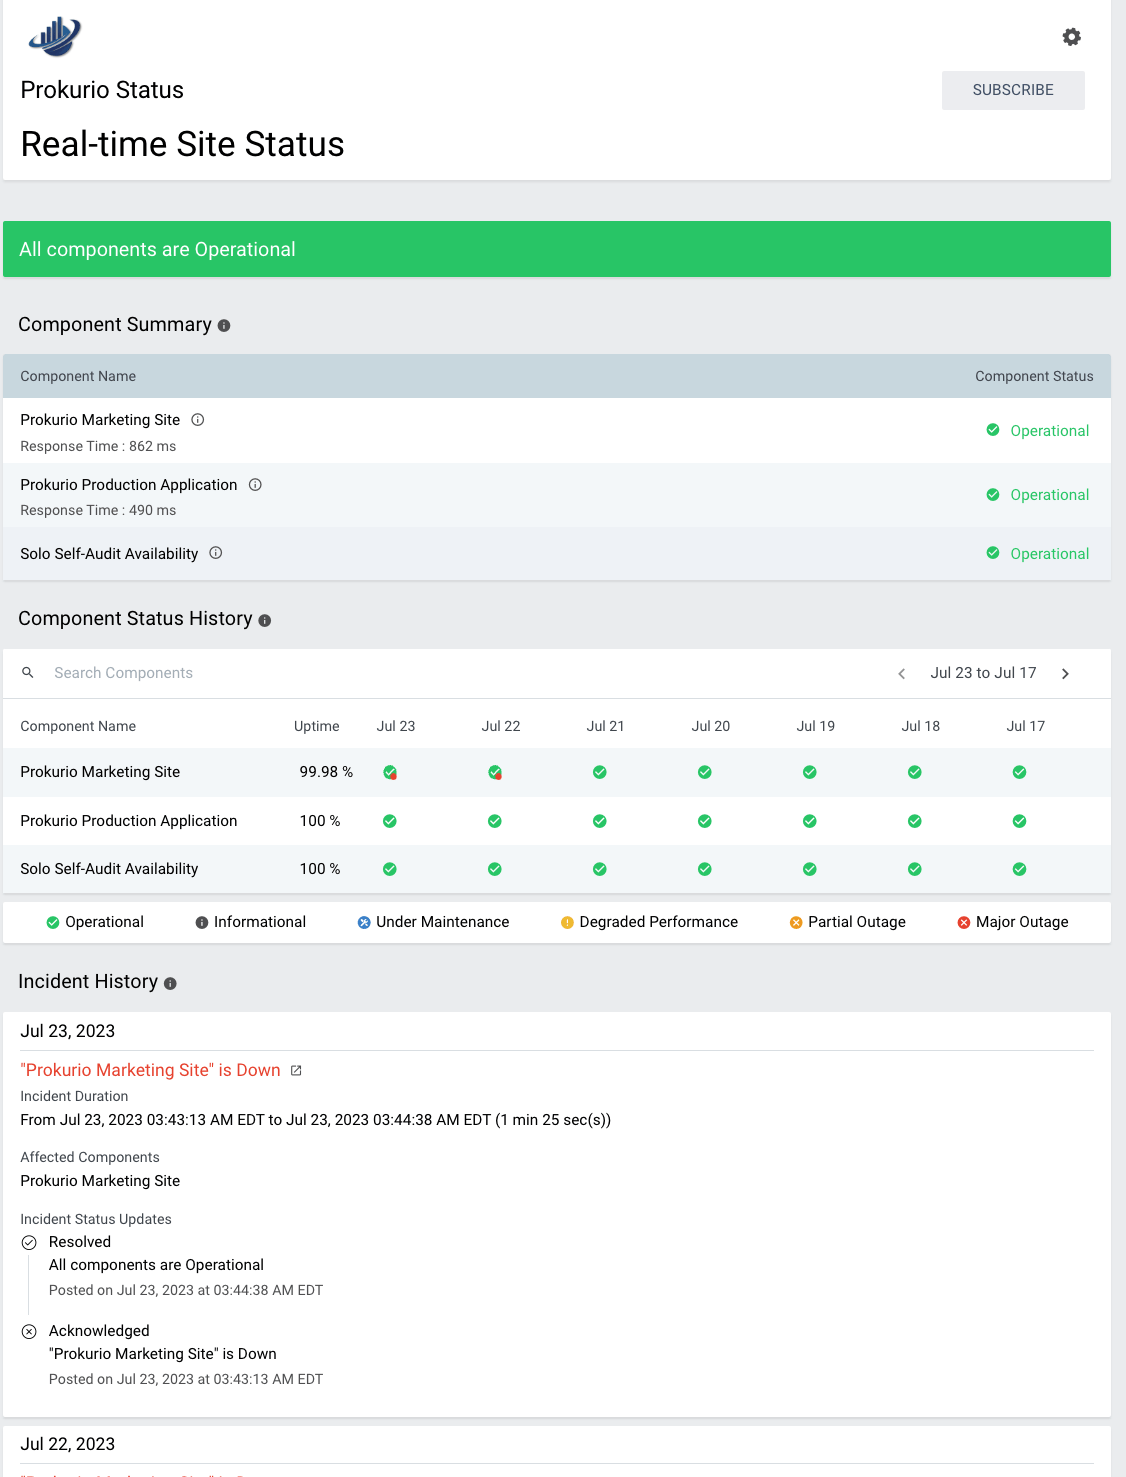Click the Resolved status update
Viewport: 1126px width, 1477px height.
[80, 1242]
